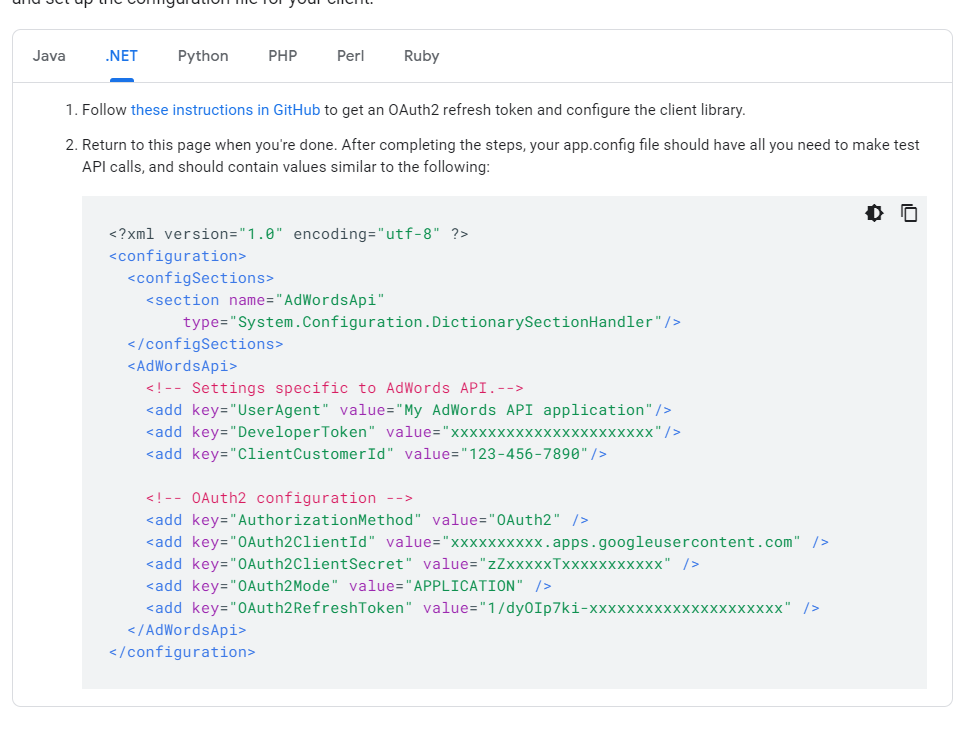The image size is (980, 739).
Task: Open the Python tab
Action: [203, 56]
